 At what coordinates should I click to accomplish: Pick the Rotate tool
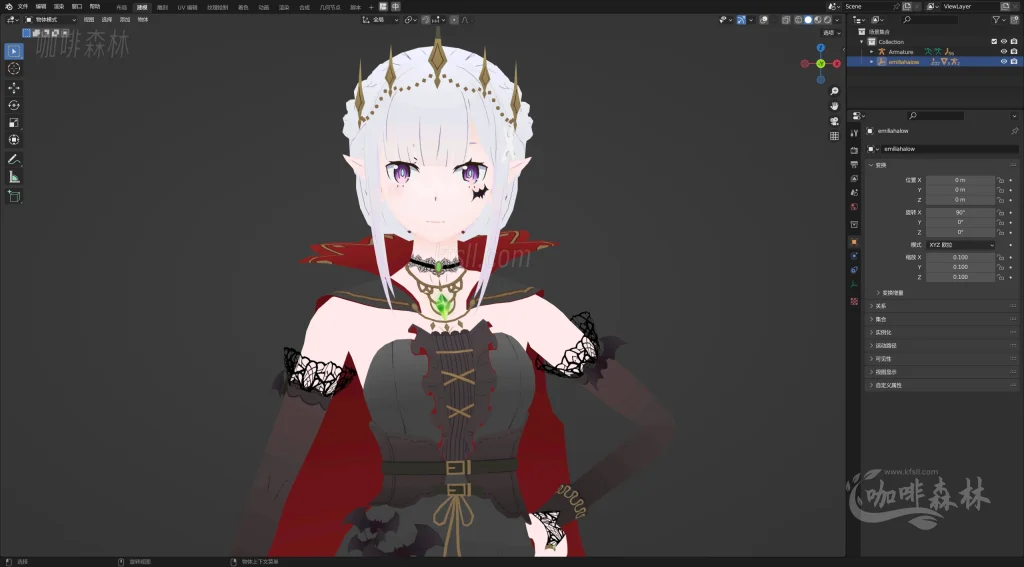14,105
